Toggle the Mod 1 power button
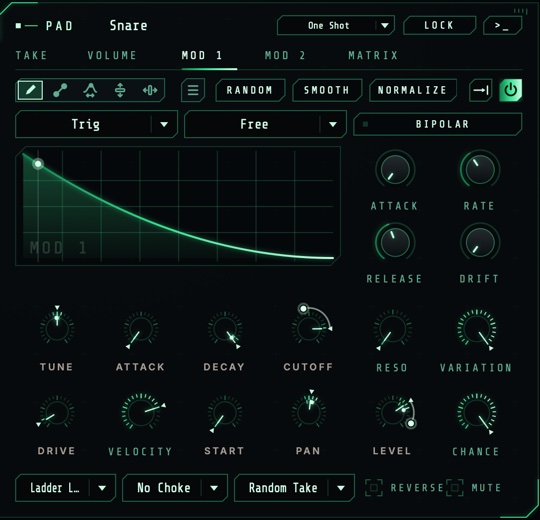 click(510, 90)
